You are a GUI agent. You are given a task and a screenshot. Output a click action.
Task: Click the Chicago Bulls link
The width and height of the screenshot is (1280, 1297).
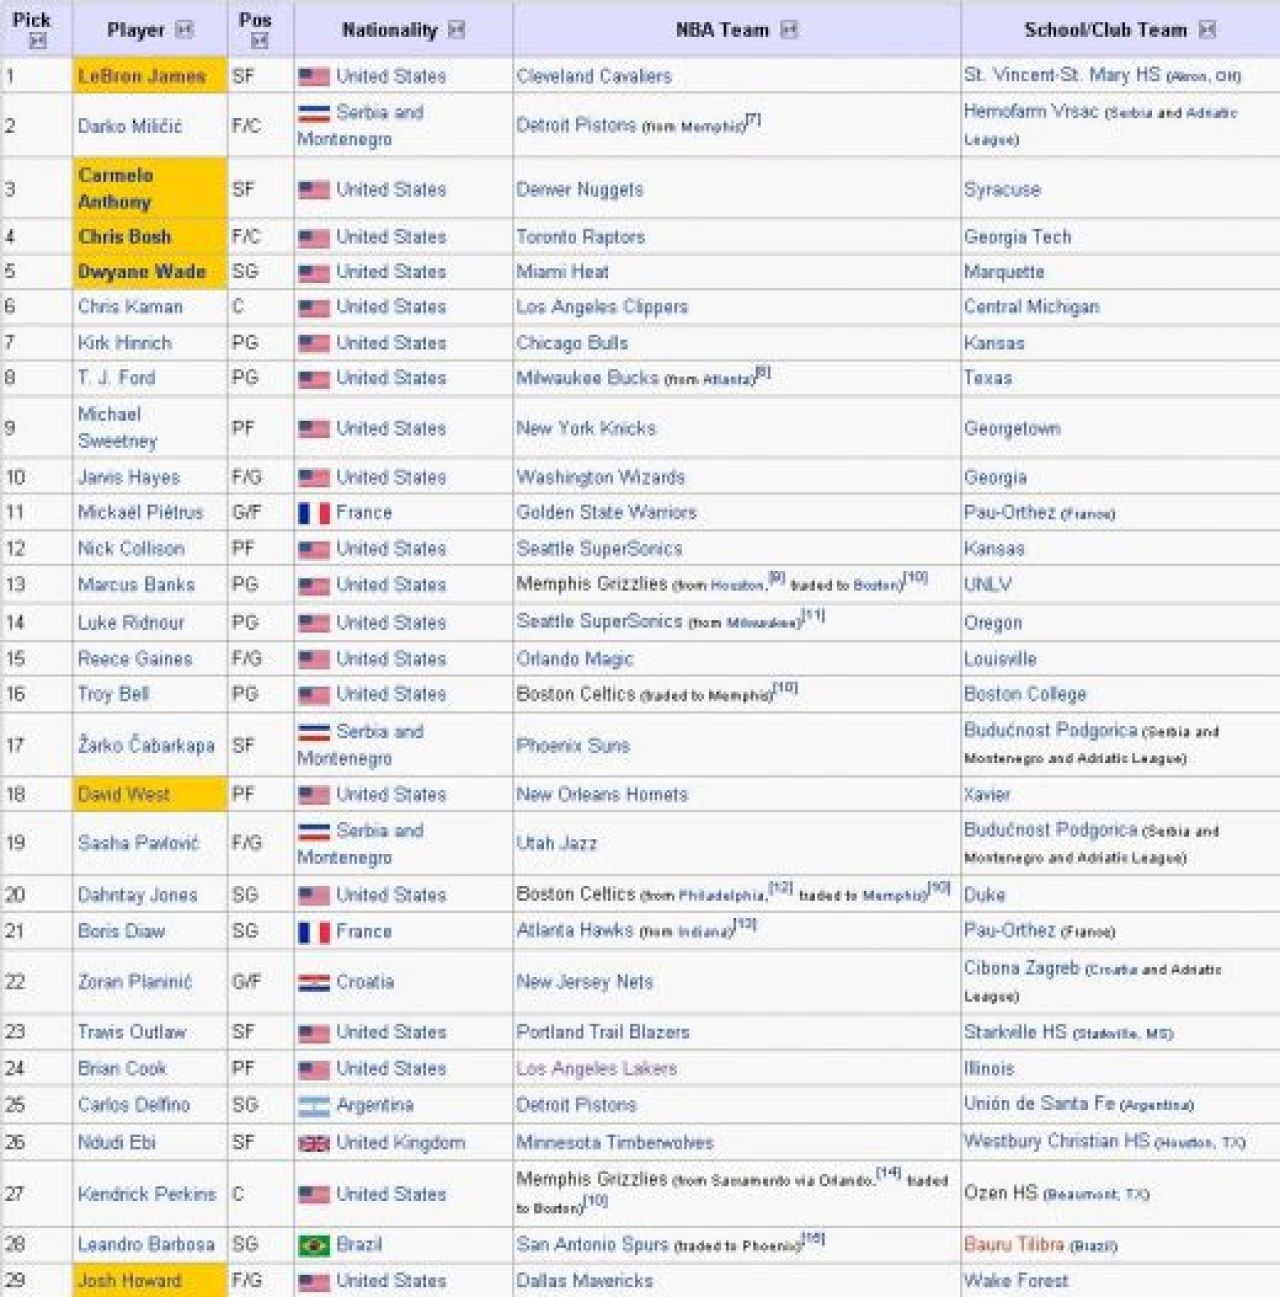(572, 343)
